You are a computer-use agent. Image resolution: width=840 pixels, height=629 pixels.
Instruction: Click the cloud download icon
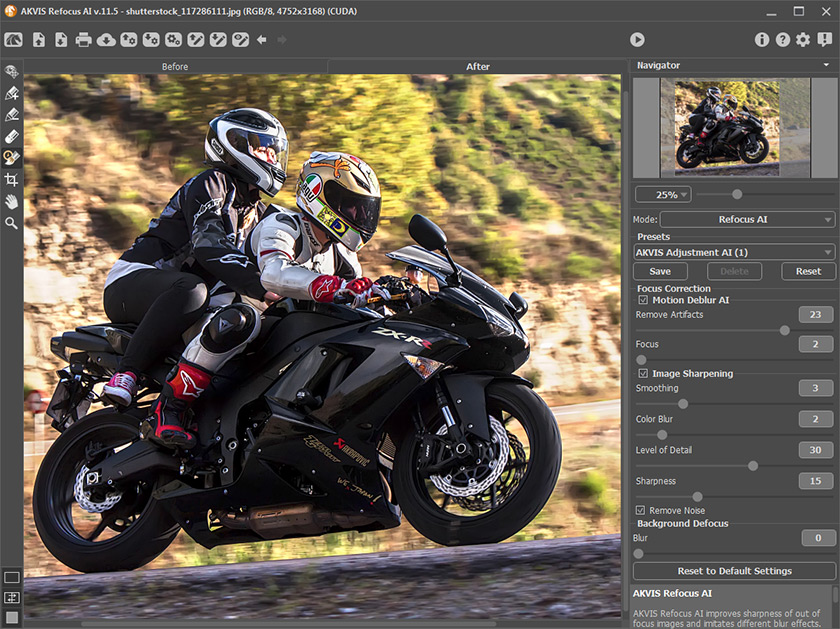[106, 40]
